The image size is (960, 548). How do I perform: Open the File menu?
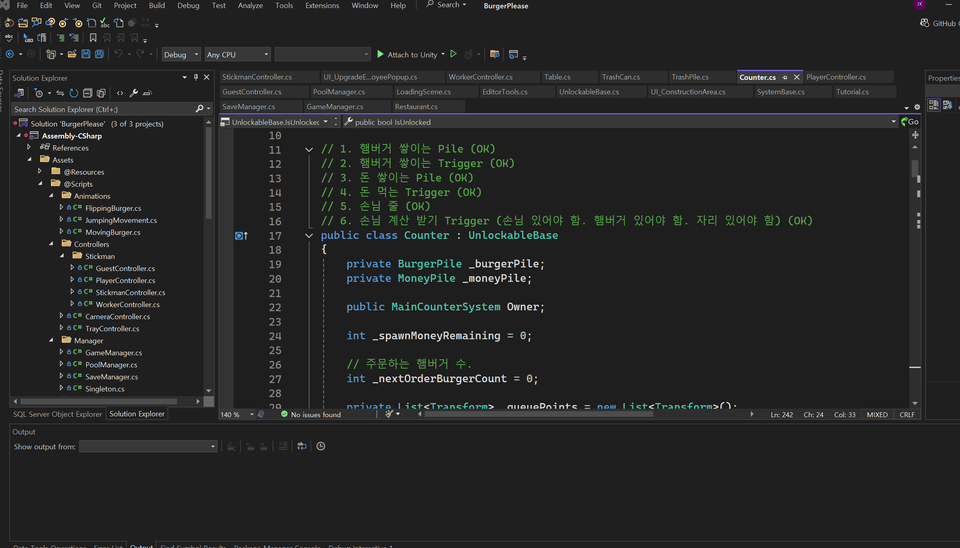tap(22, 6)
